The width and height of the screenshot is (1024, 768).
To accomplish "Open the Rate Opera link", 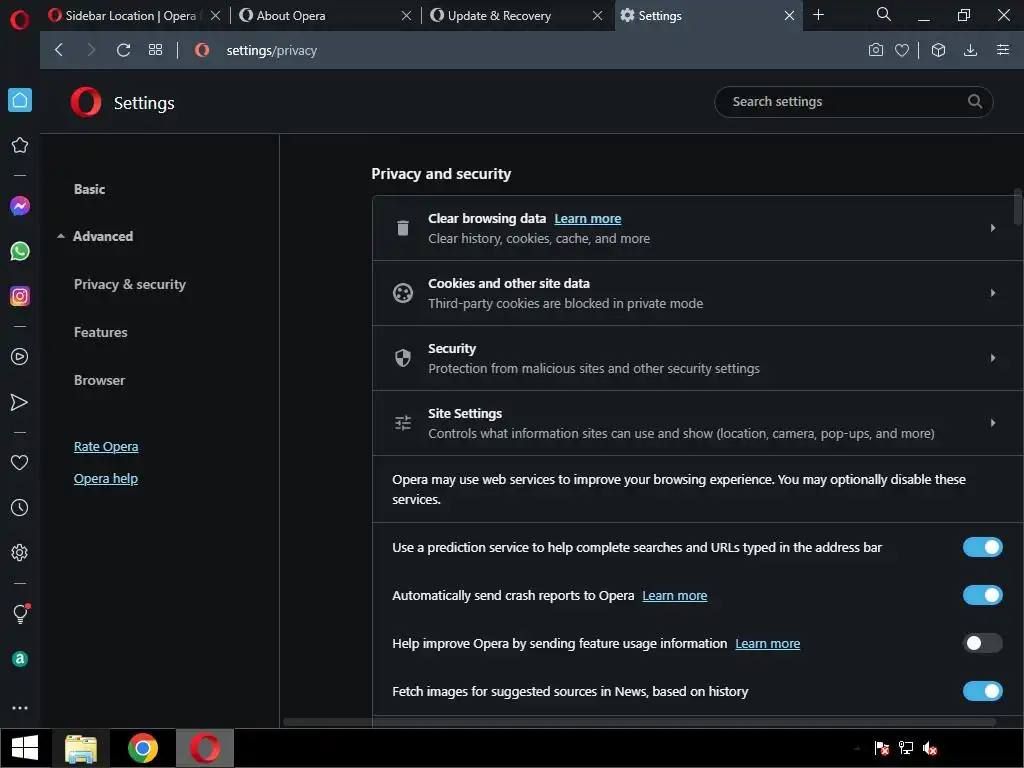I will (106, 447).
